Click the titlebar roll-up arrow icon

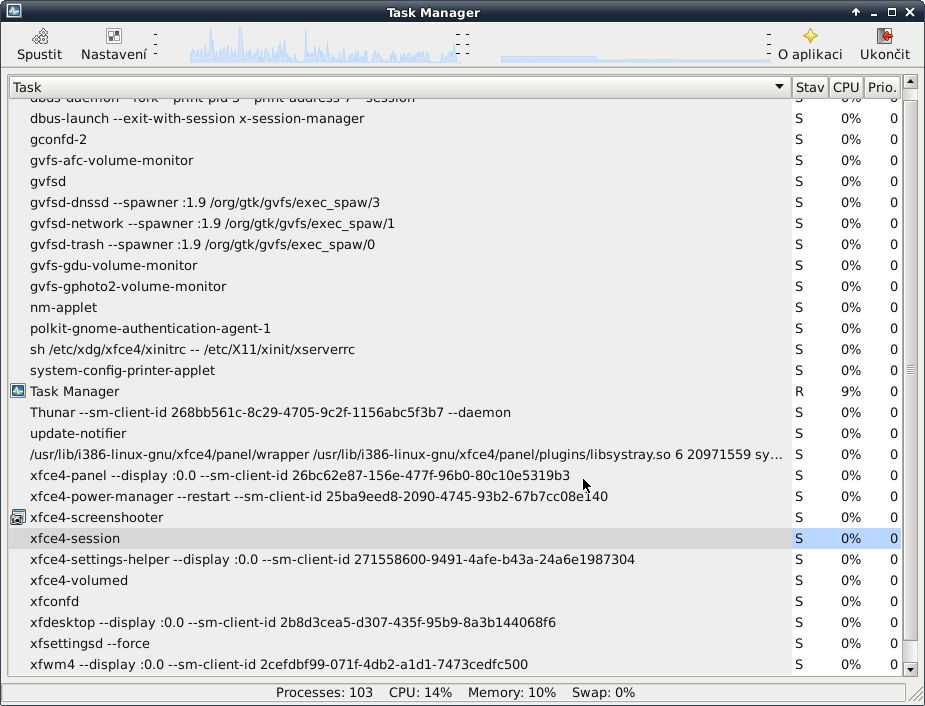point(856,12)
